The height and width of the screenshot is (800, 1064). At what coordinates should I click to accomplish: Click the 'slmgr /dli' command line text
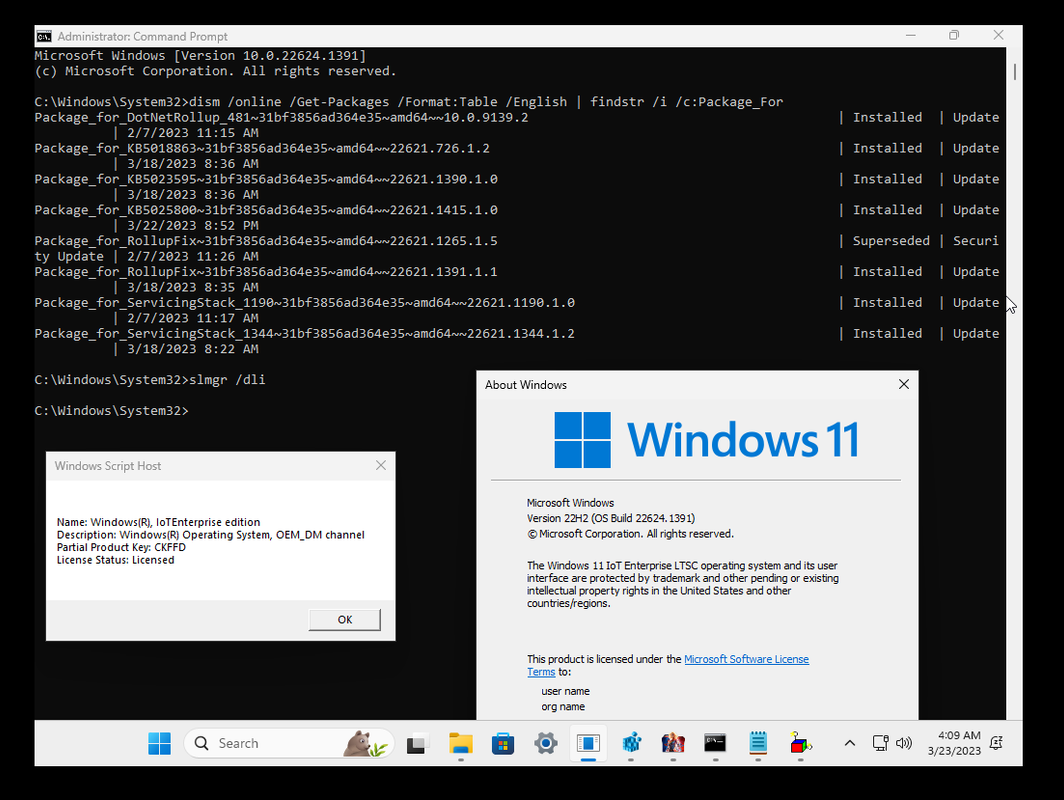[227, 380]
